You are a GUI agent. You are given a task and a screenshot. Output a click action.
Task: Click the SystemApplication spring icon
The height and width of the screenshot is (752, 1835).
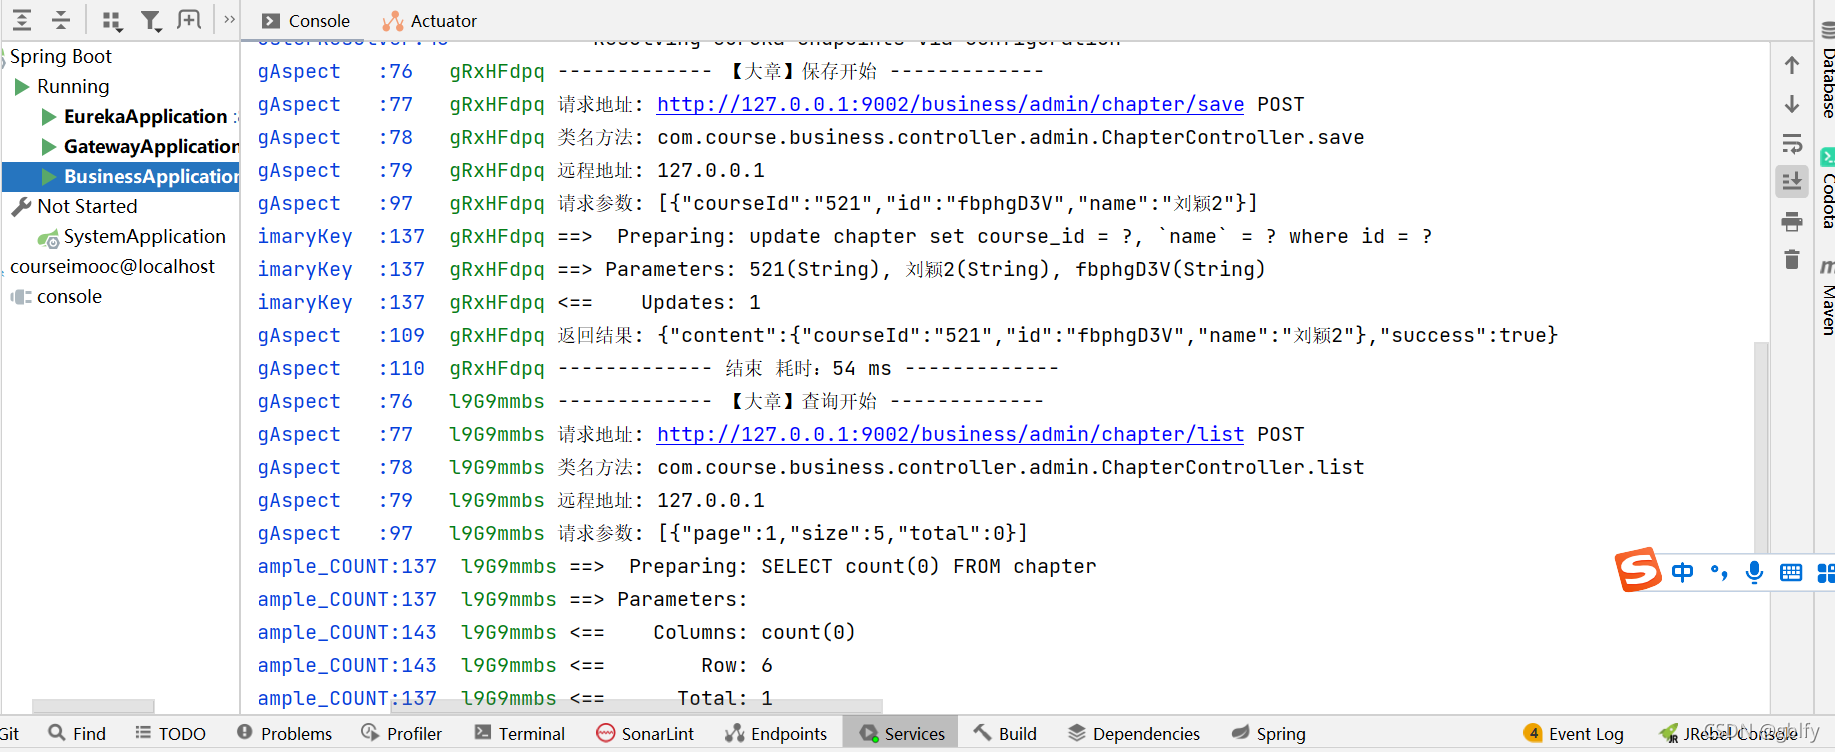(x=48, y=238)
